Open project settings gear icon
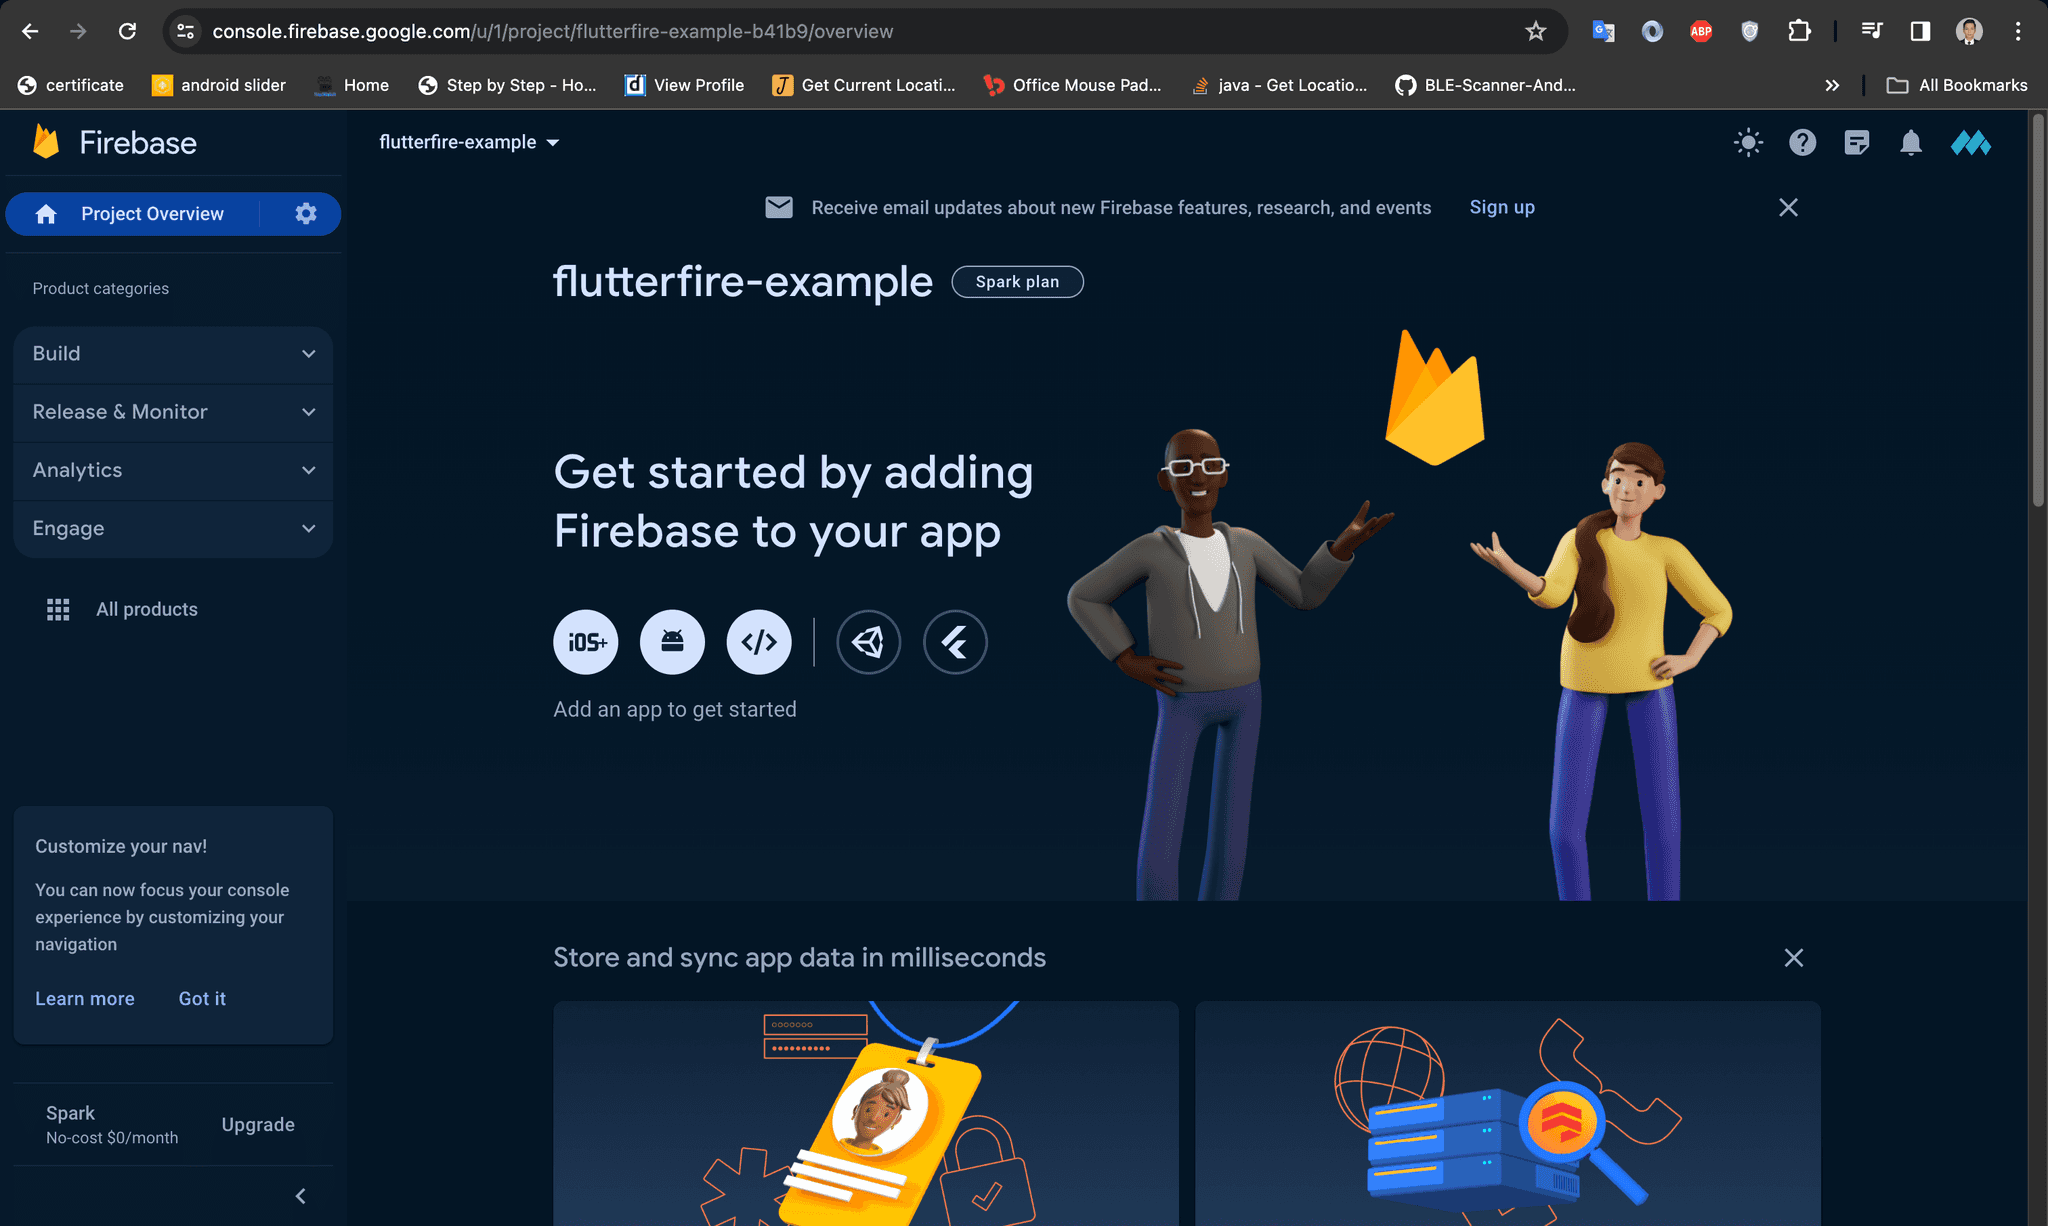2048x1226 pixels. tap(306, 214)
